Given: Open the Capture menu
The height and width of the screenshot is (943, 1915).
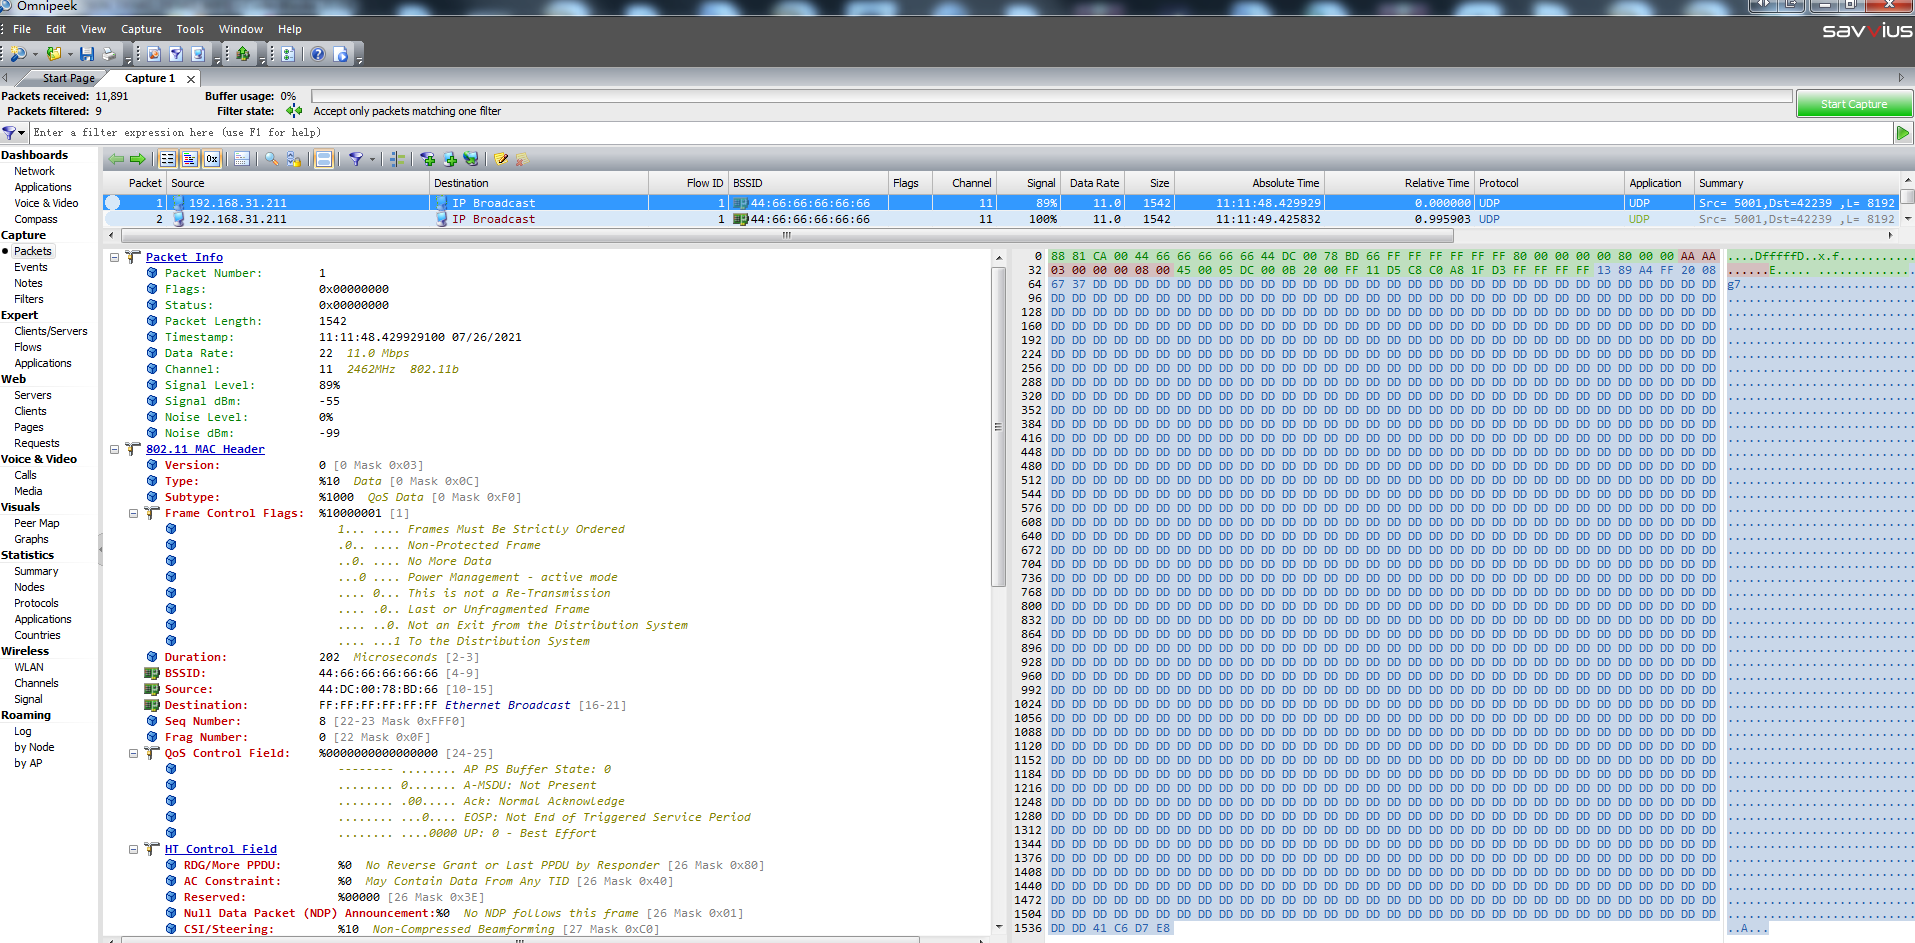Looking at the screenshot, I should (x=141, y=29).
